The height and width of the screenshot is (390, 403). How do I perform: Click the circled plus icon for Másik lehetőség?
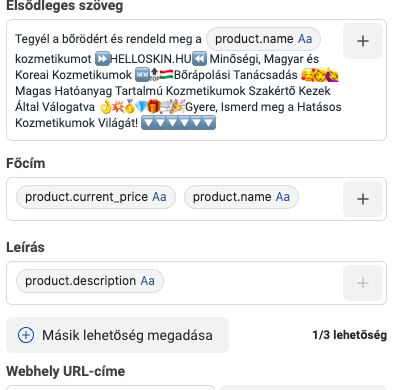(x=26, y=335)
